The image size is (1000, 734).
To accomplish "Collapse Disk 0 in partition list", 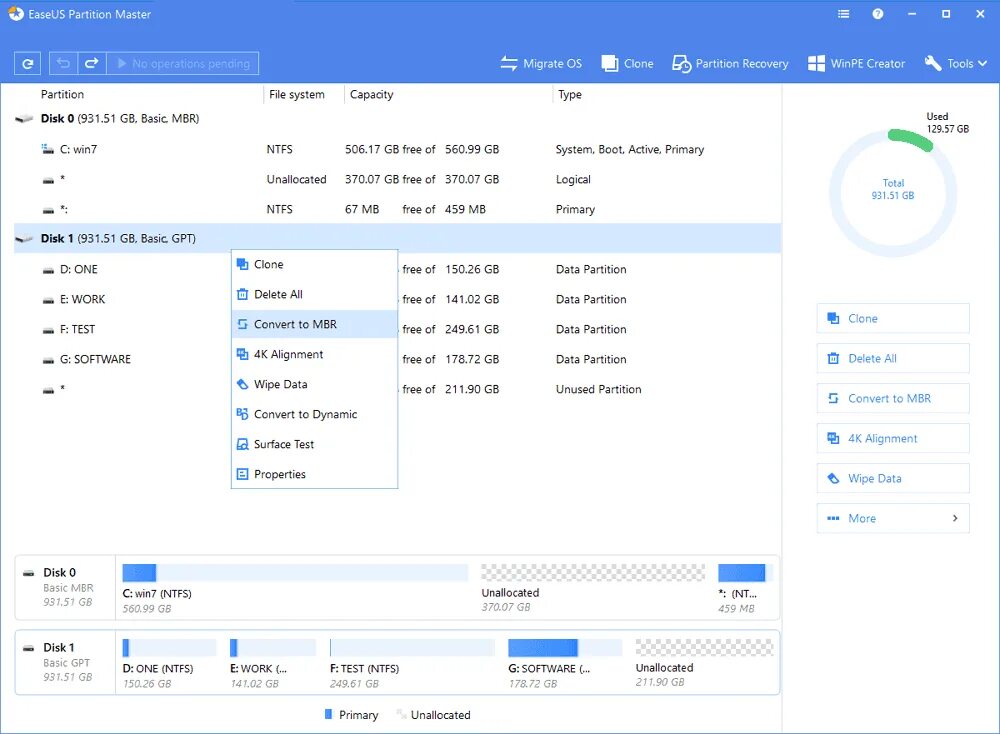I will pyautogui.click(x=24, y=119).
